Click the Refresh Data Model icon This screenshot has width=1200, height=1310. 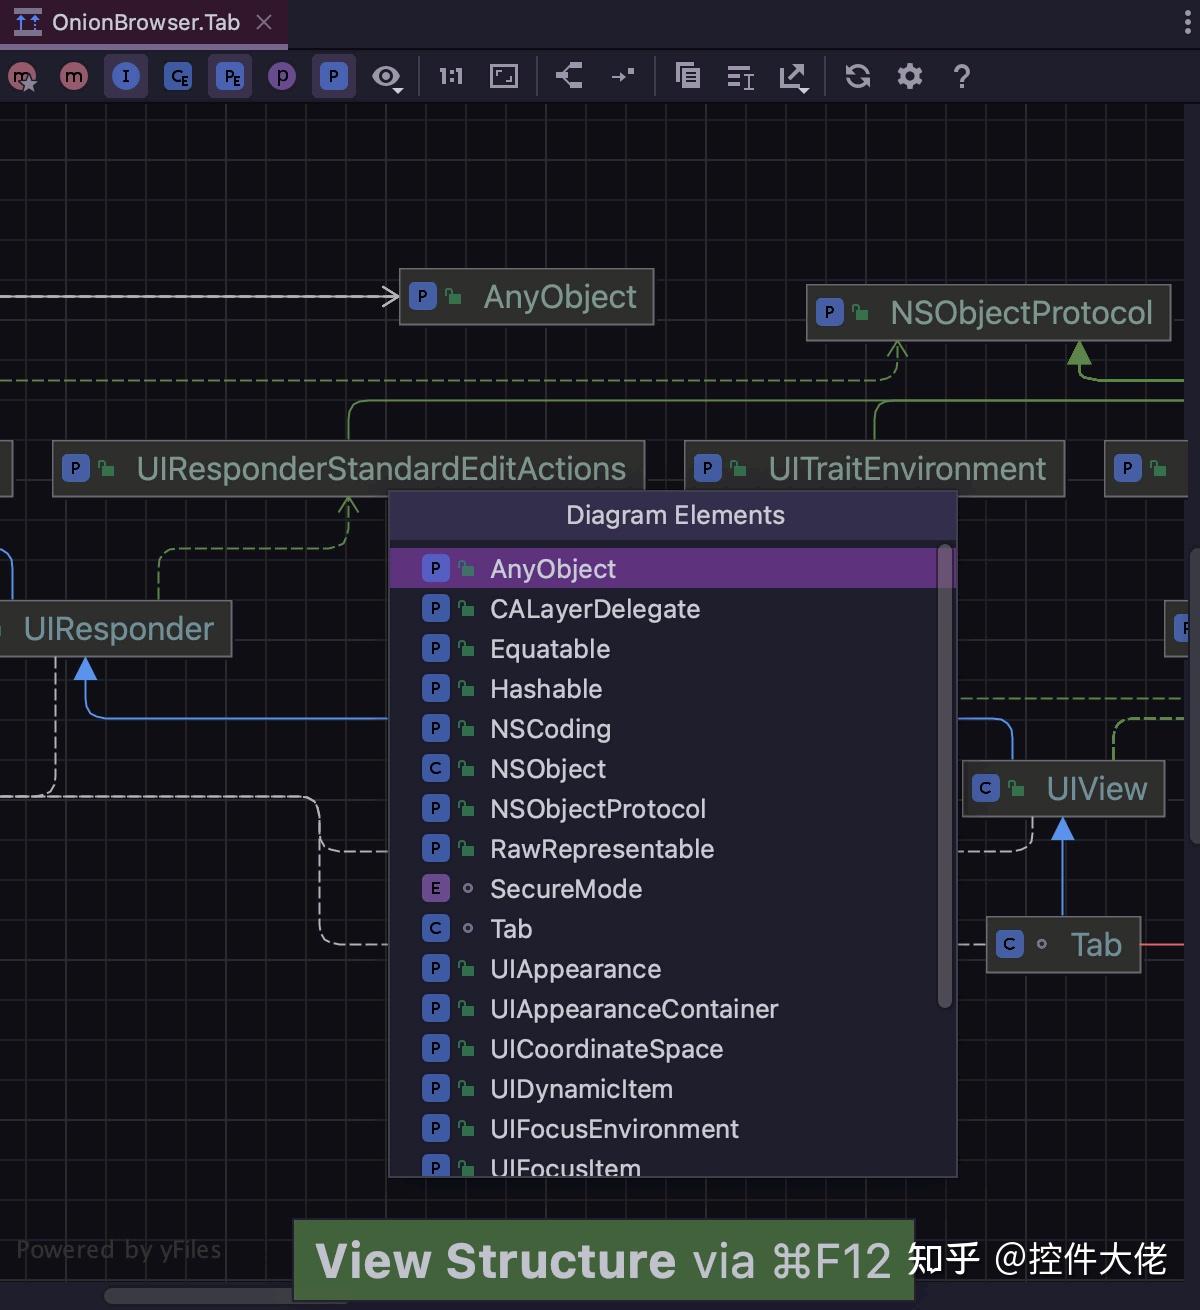point(857,76)
